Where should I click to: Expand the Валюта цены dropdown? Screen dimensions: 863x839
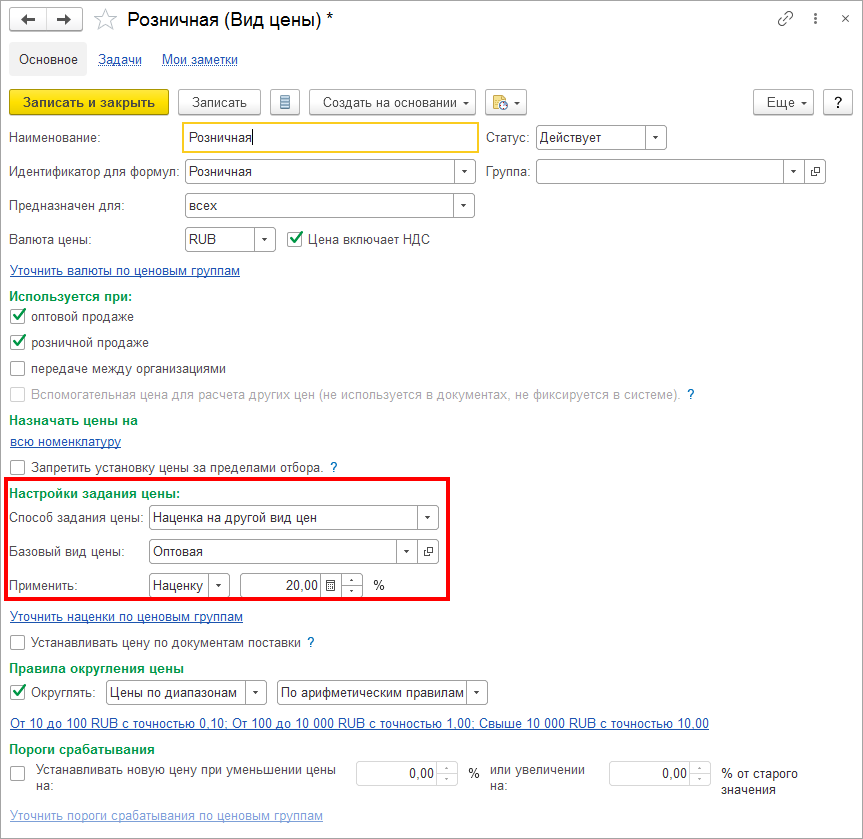pyautogui.click(x=264, y=239)
